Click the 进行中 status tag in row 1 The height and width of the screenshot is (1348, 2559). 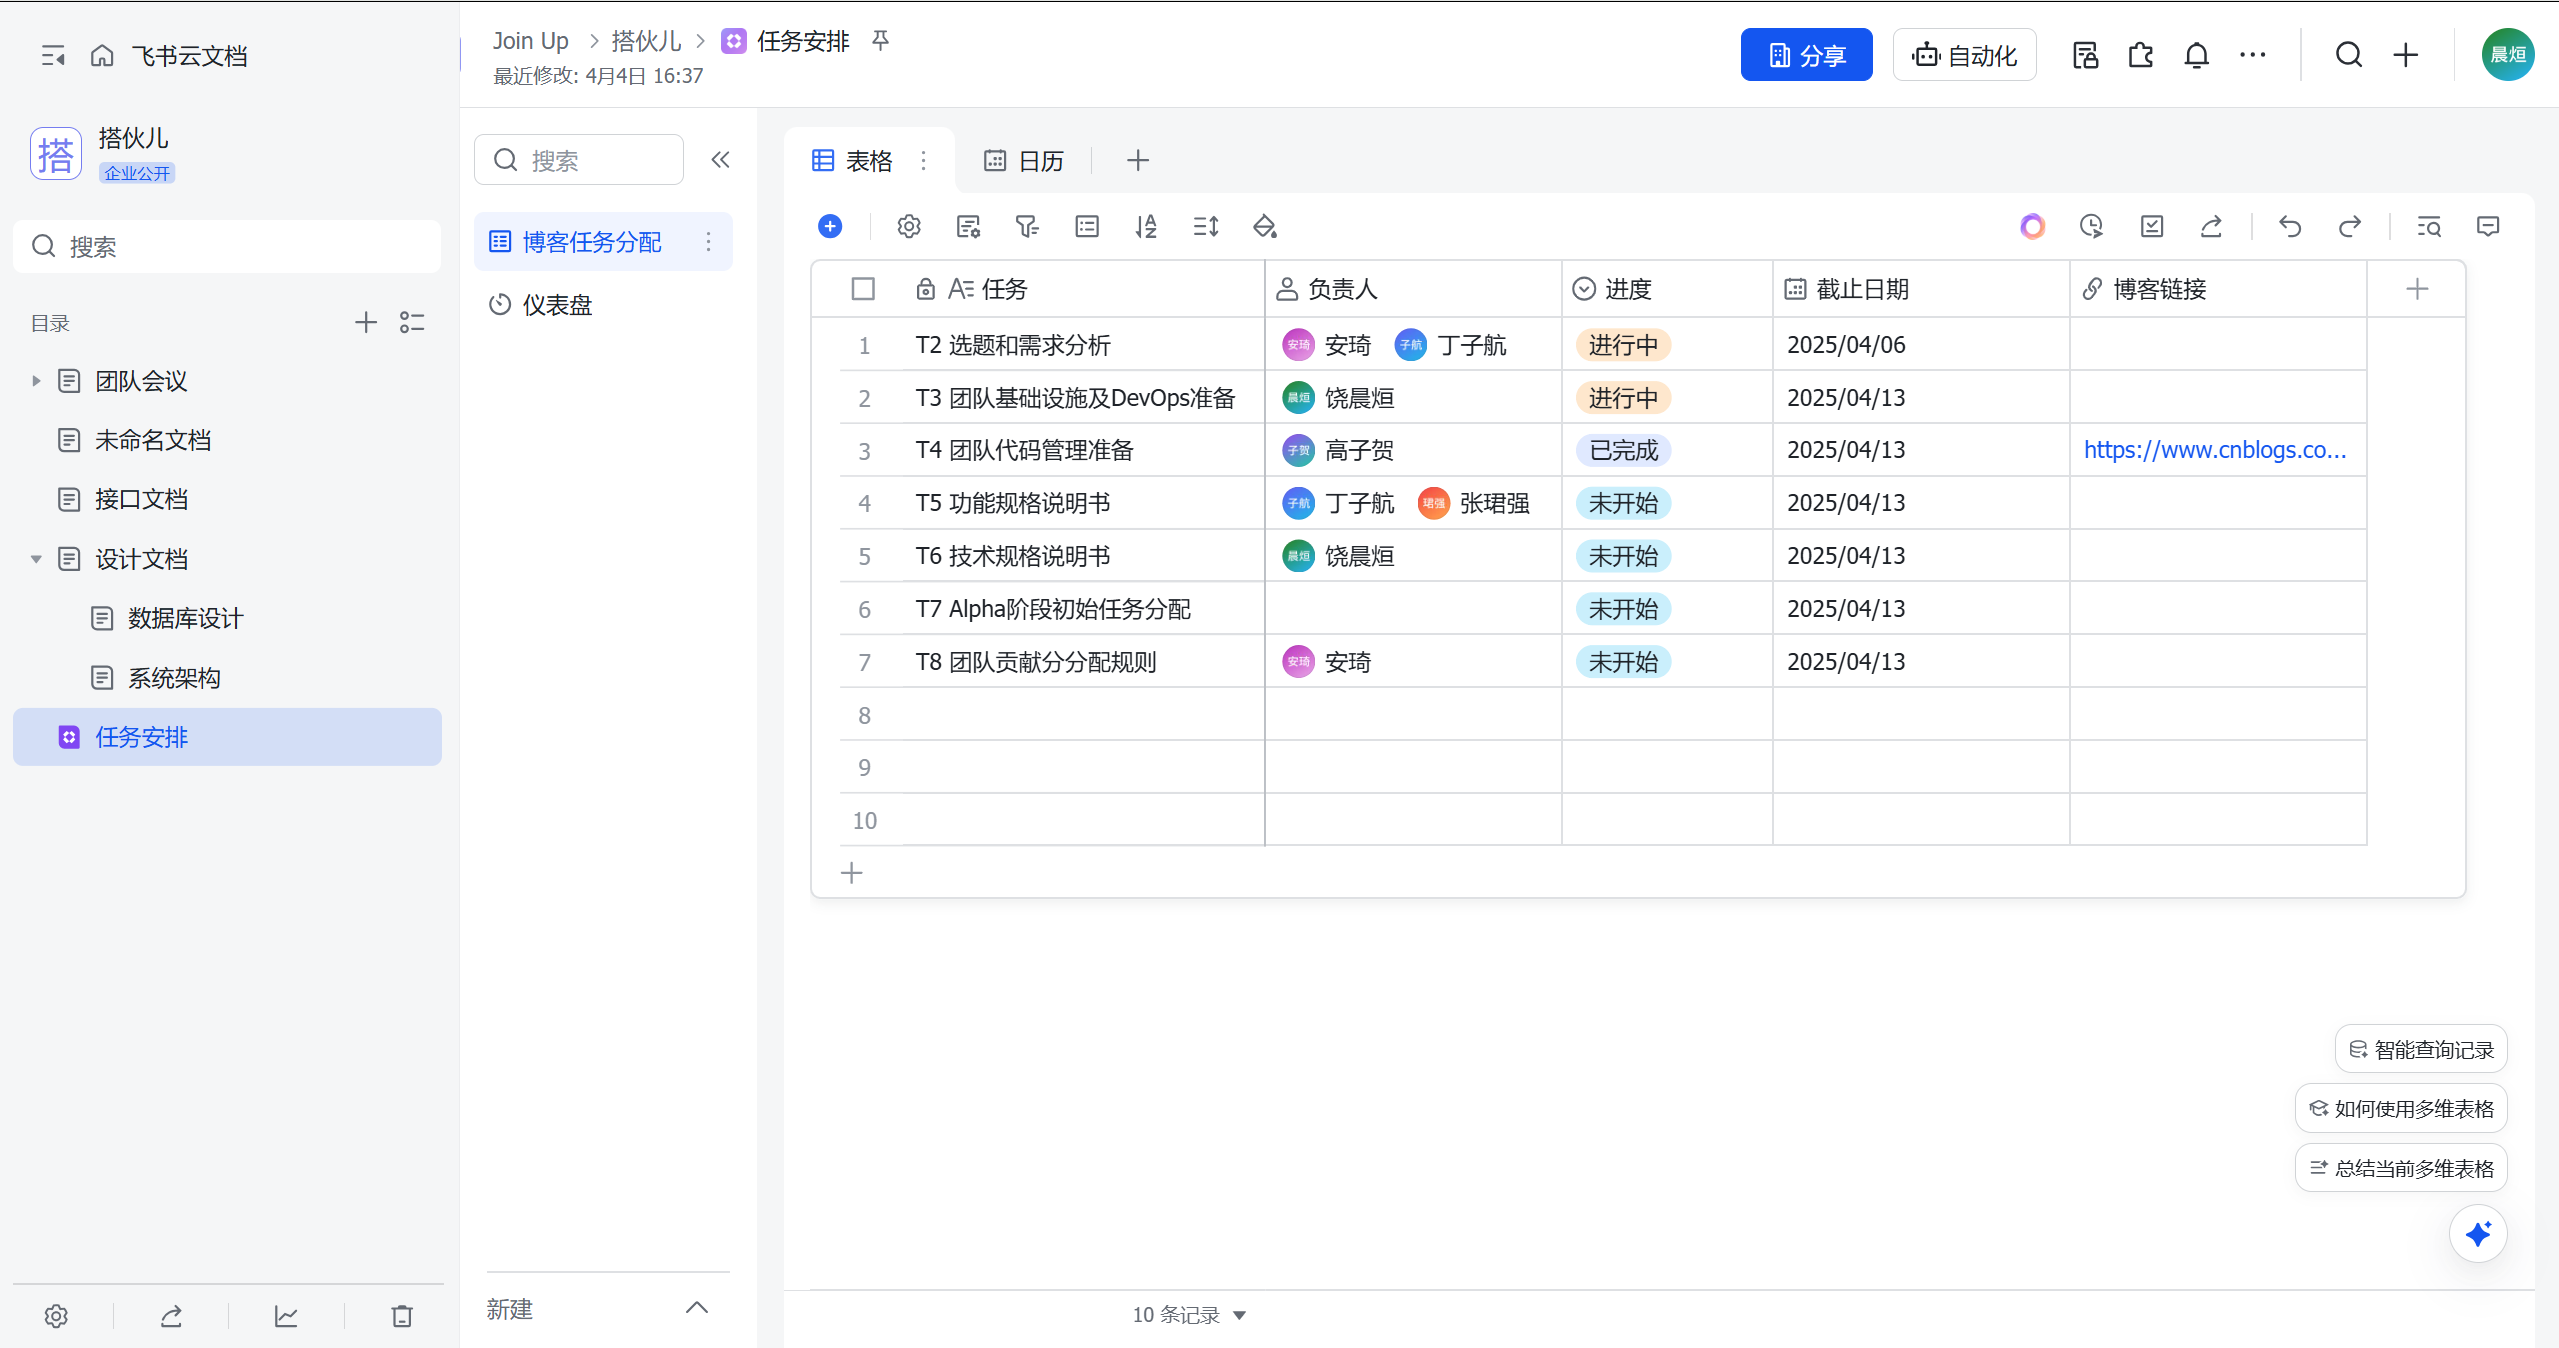point(1623,345)
